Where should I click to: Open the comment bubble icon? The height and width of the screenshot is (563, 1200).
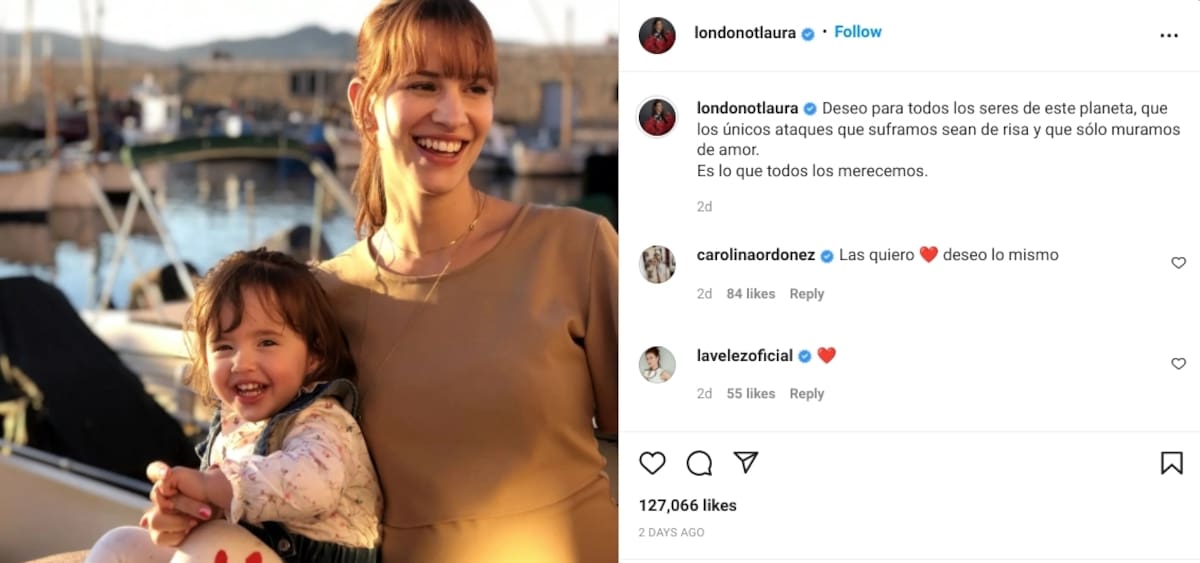coord(699,463)
